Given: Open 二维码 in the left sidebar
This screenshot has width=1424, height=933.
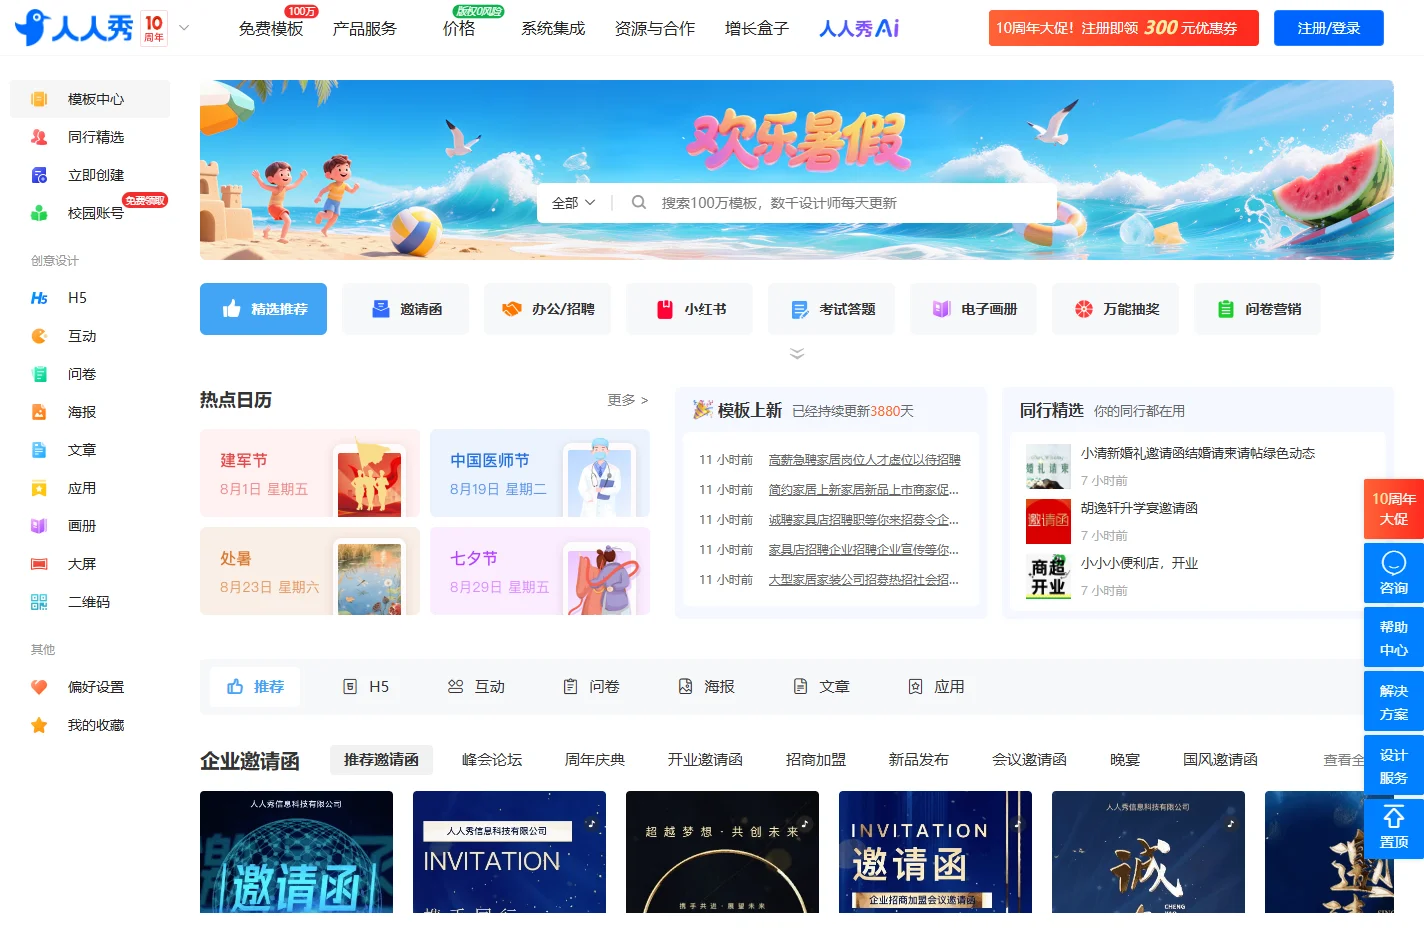Looking at the screenshot, I should pyautogui.click(x=90, y=602).
